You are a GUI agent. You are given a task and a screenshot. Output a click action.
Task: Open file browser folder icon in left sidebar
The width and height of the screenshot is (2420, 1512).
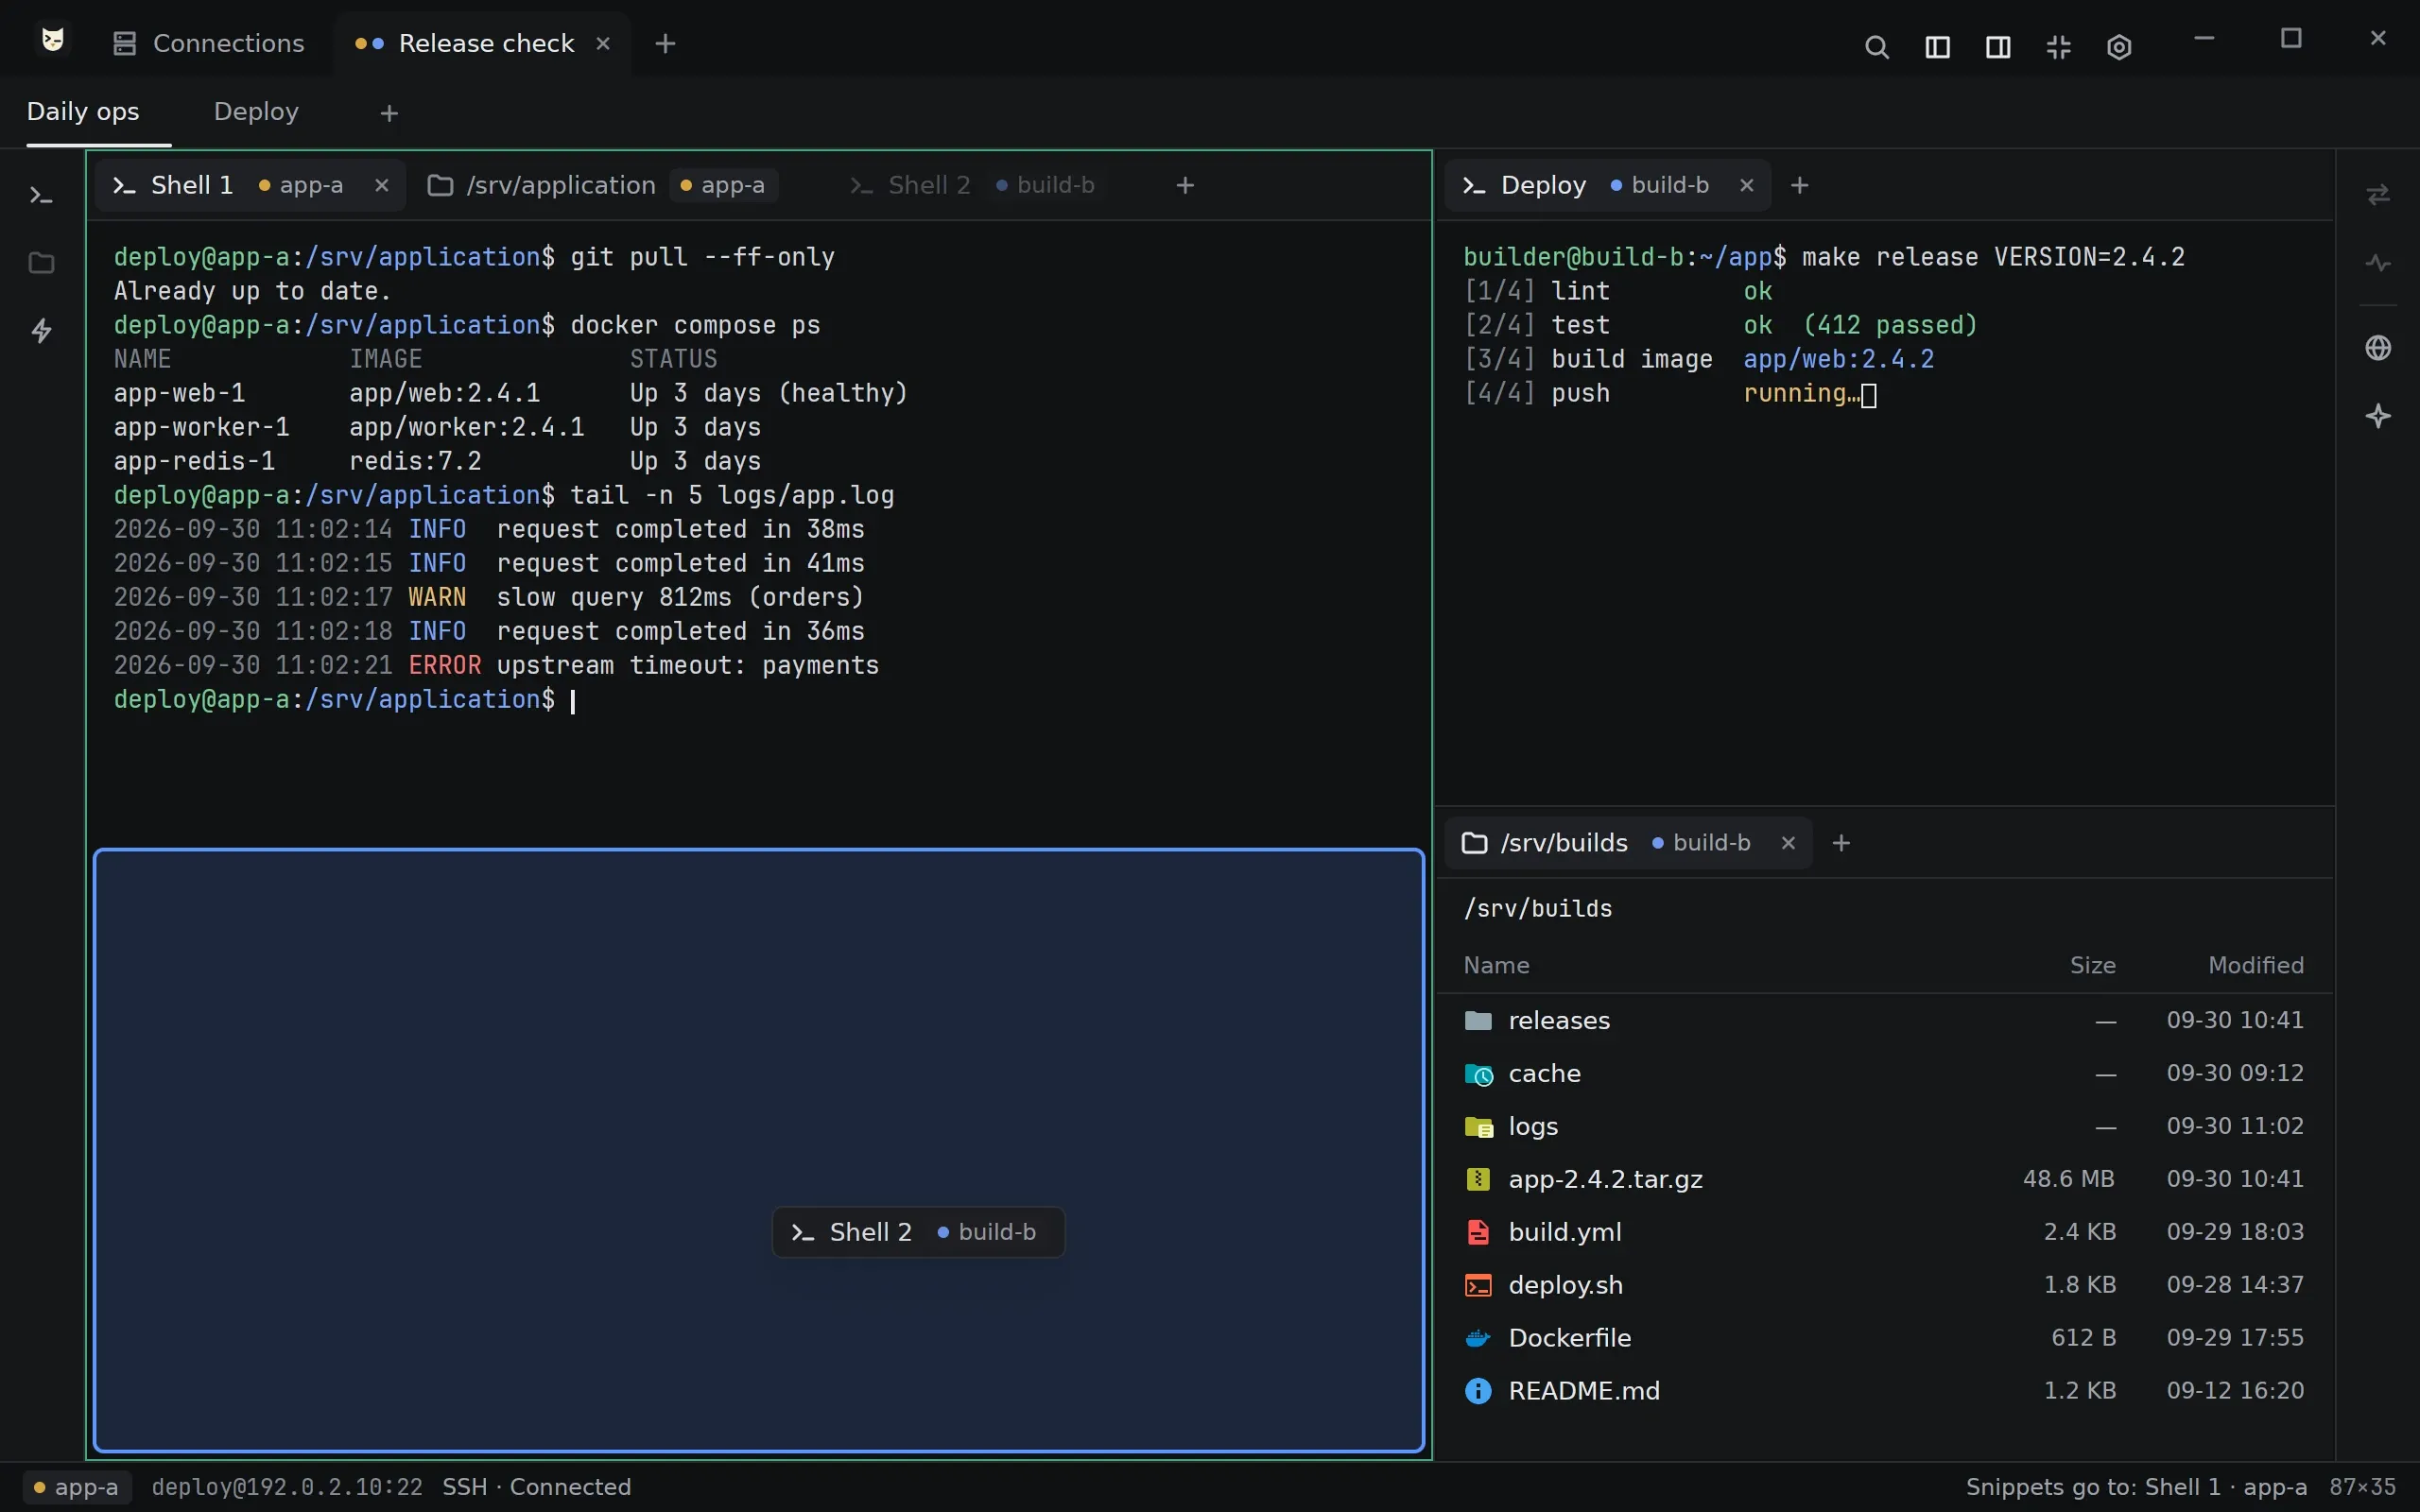pyautogui.click(x=41, y=263)
